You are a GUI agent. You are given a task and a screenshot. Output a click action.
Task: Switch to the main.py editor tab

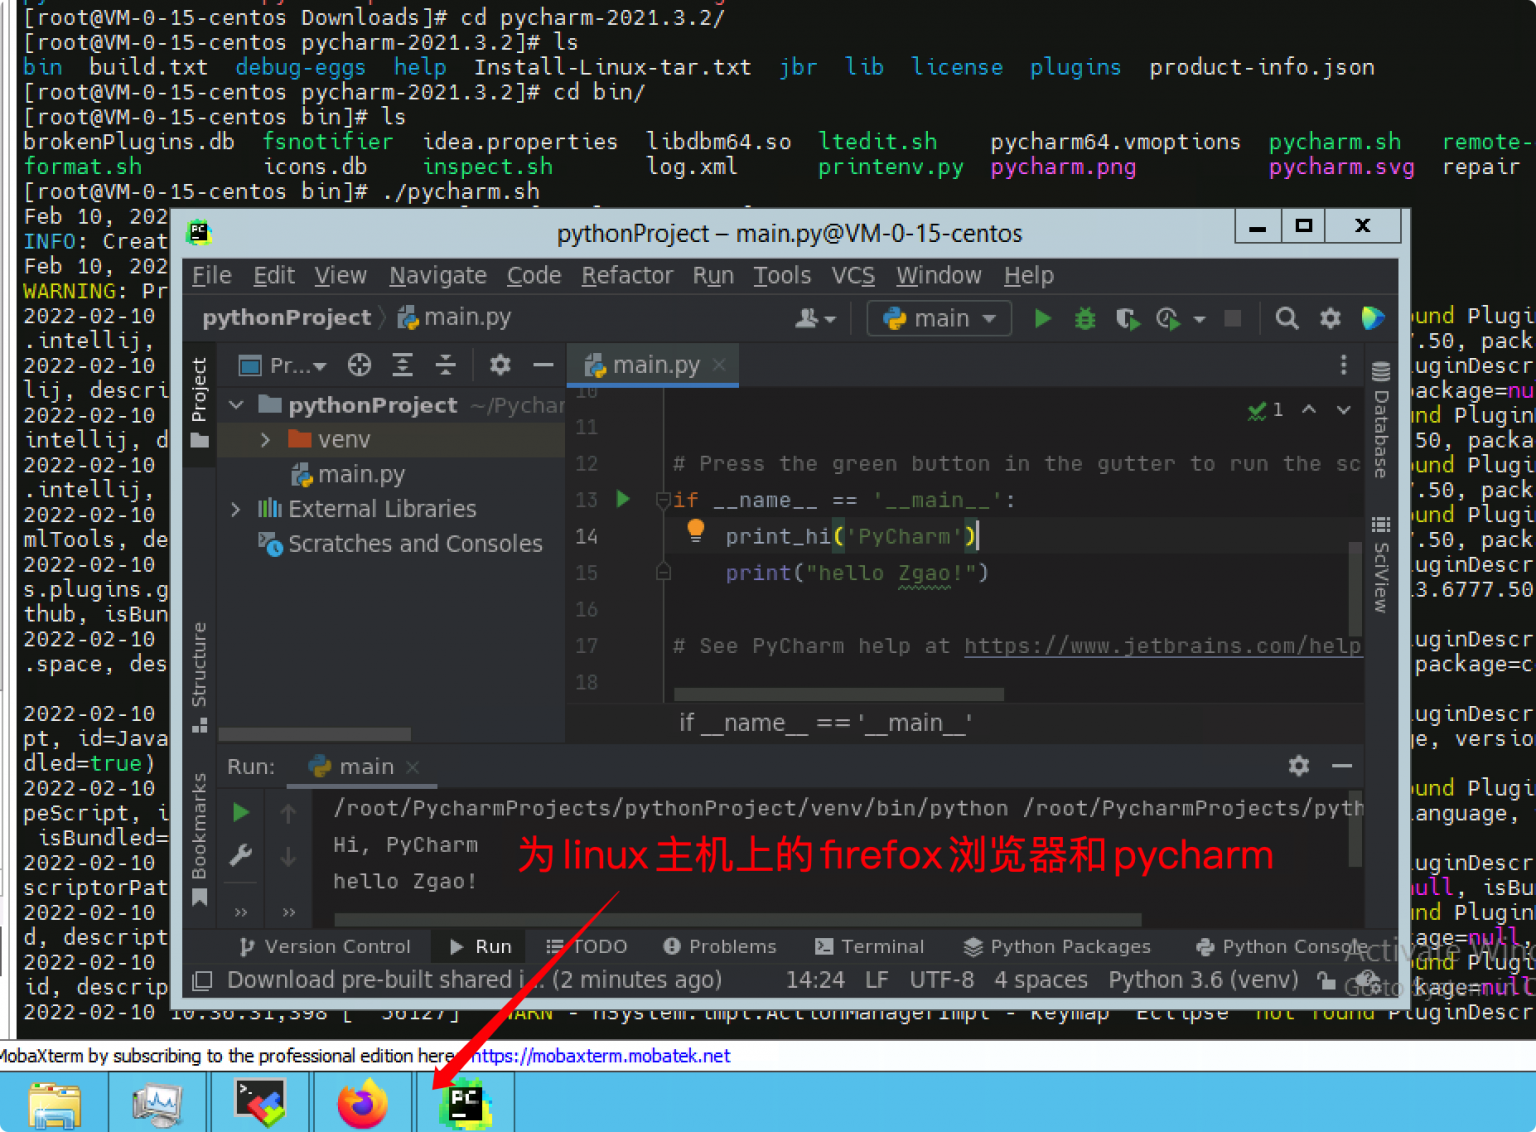point(655,365)
